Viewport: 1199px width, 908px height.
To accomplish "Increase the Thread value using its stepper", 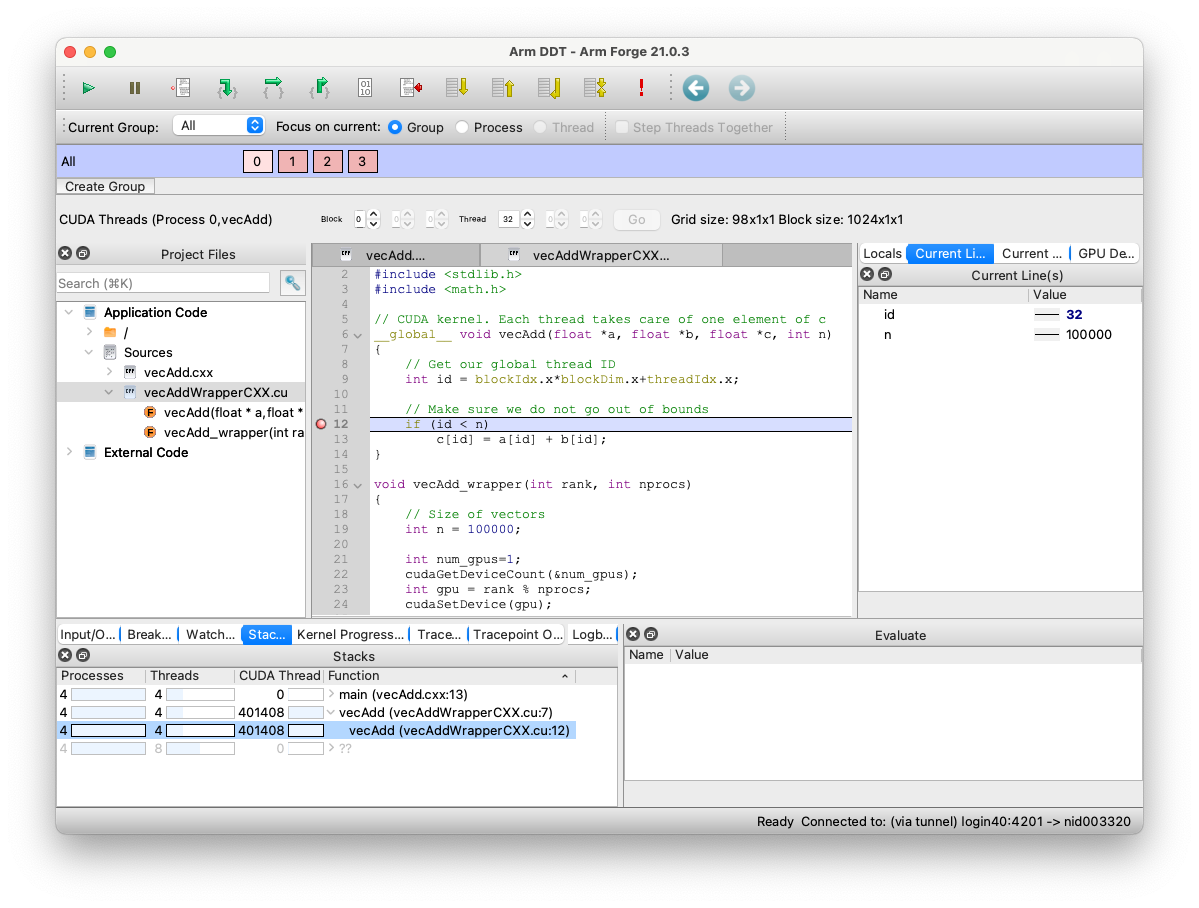I will coord(527,213).
